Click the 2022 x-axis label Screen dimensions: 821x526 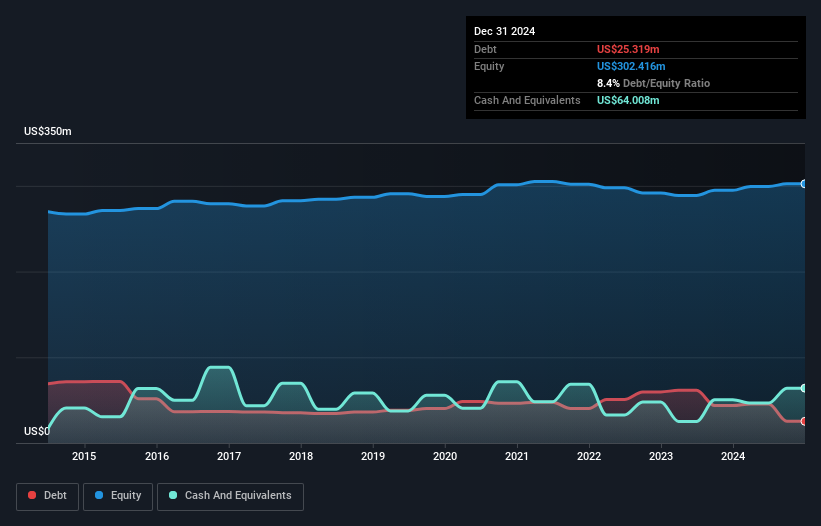pos(589,456)
